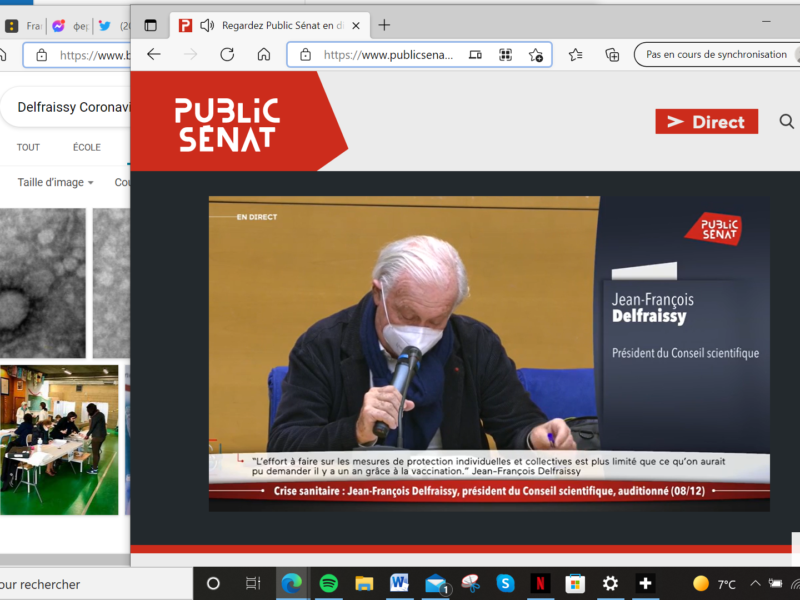The height and width of the screenshot is (600, 800).
Task: Click the Public Sénat logo
Action: coord(227,125)
